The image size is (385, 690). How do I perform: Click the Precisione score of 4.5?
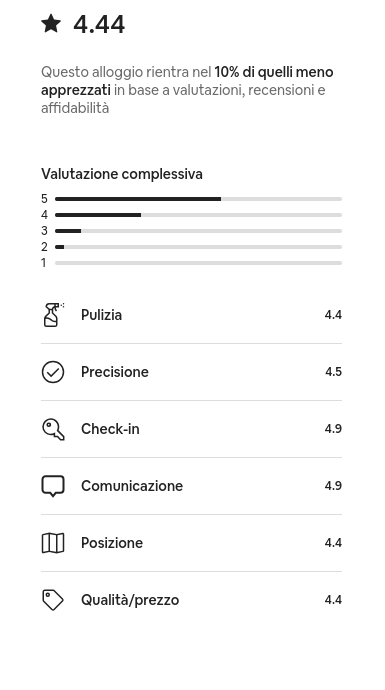coord(333,372)
